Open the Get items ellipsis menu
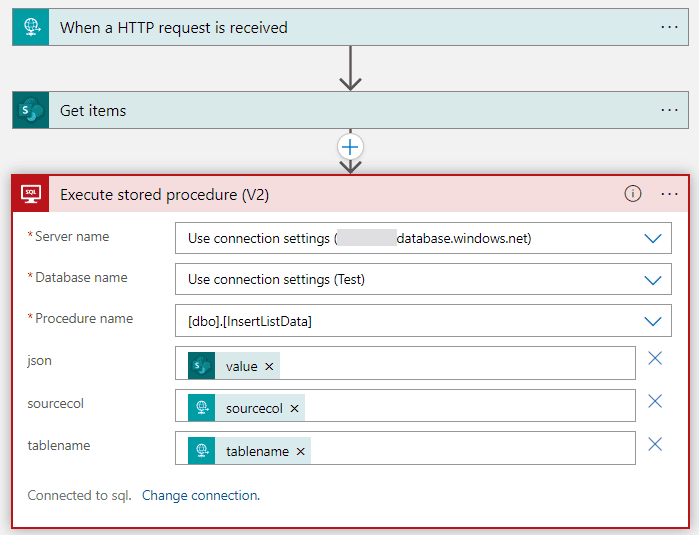This screenshot has width=699, height=535. [669, 110]
